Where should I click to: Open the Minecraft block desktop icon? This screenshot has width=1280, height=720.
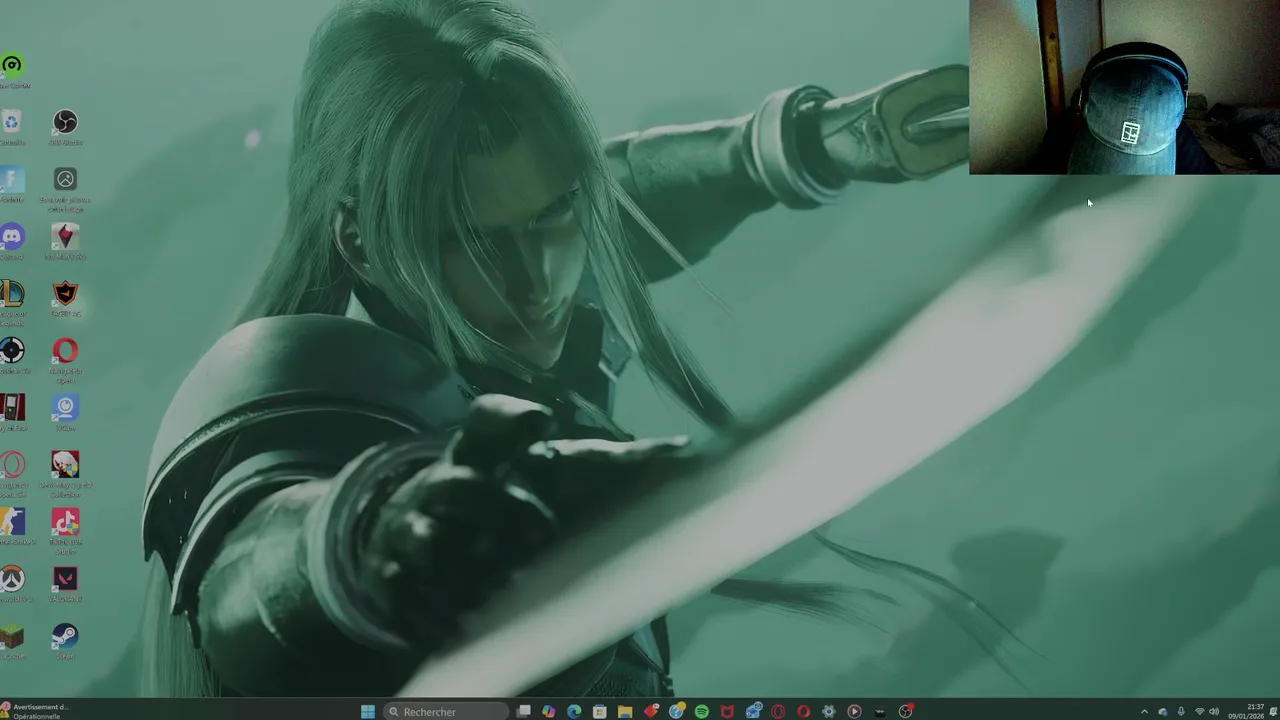(x=12, y=640)
